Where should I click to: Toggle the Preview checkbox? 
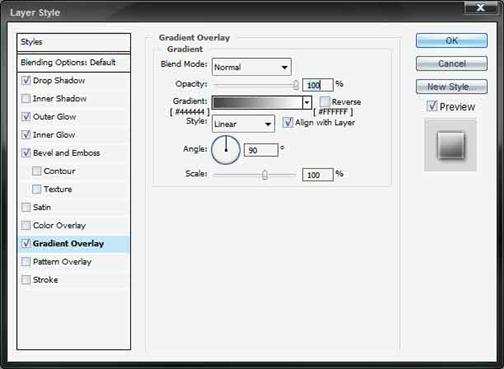click(x=432, y=106)
